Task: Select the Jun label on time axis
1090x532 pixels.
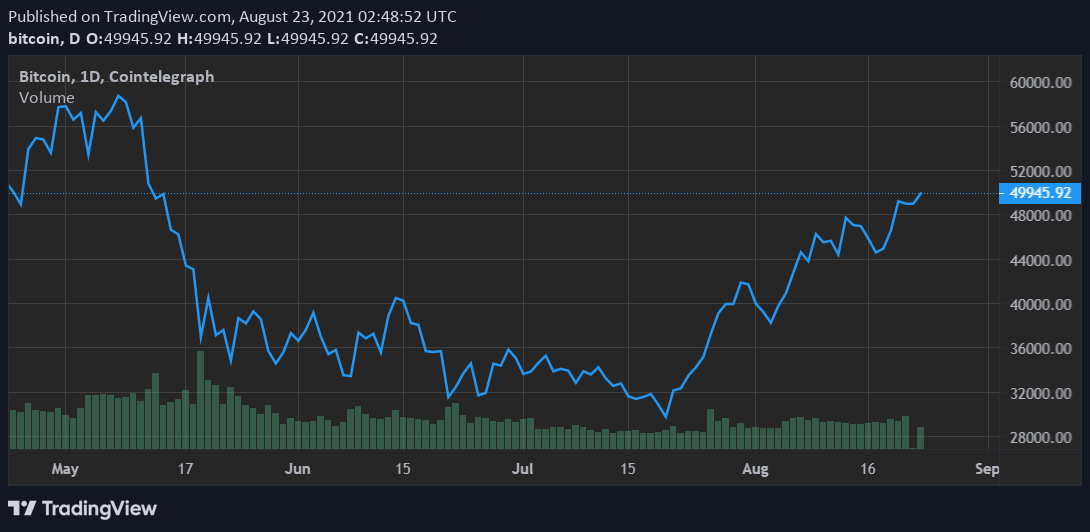Action: [297, 468]
